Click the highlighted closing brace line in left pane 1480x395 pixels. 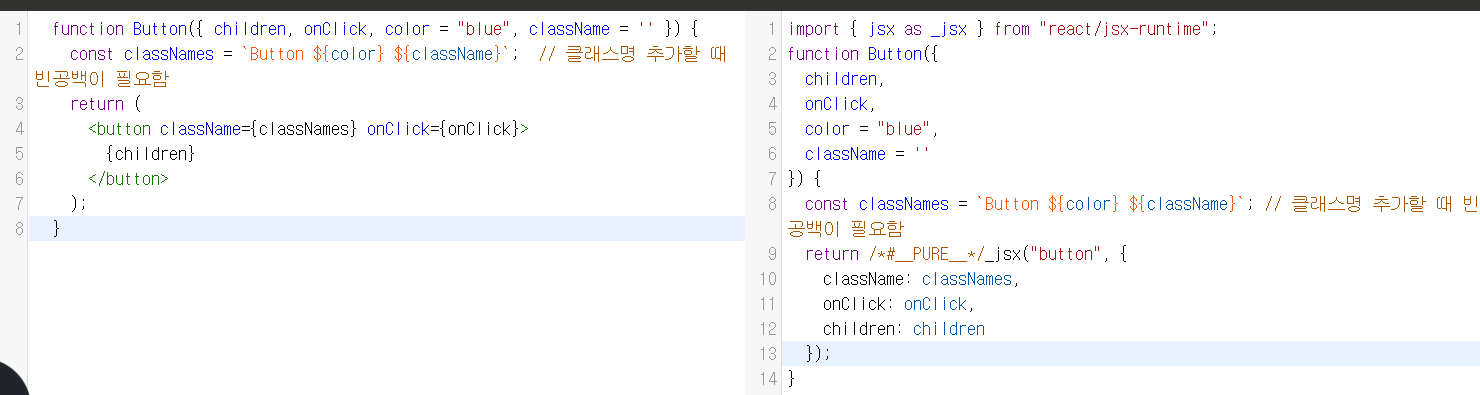(386, 229)
